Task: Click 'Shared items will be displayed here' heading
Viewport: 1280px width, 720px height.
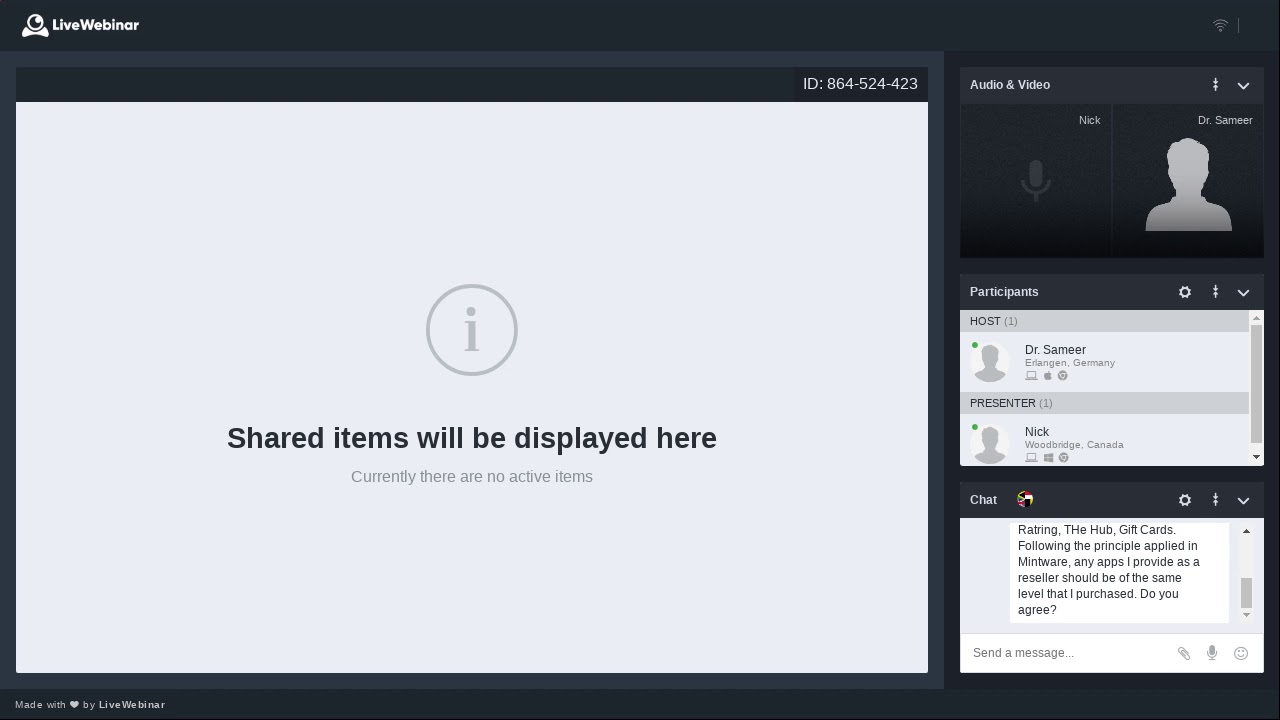Action: tap(472, 438)
